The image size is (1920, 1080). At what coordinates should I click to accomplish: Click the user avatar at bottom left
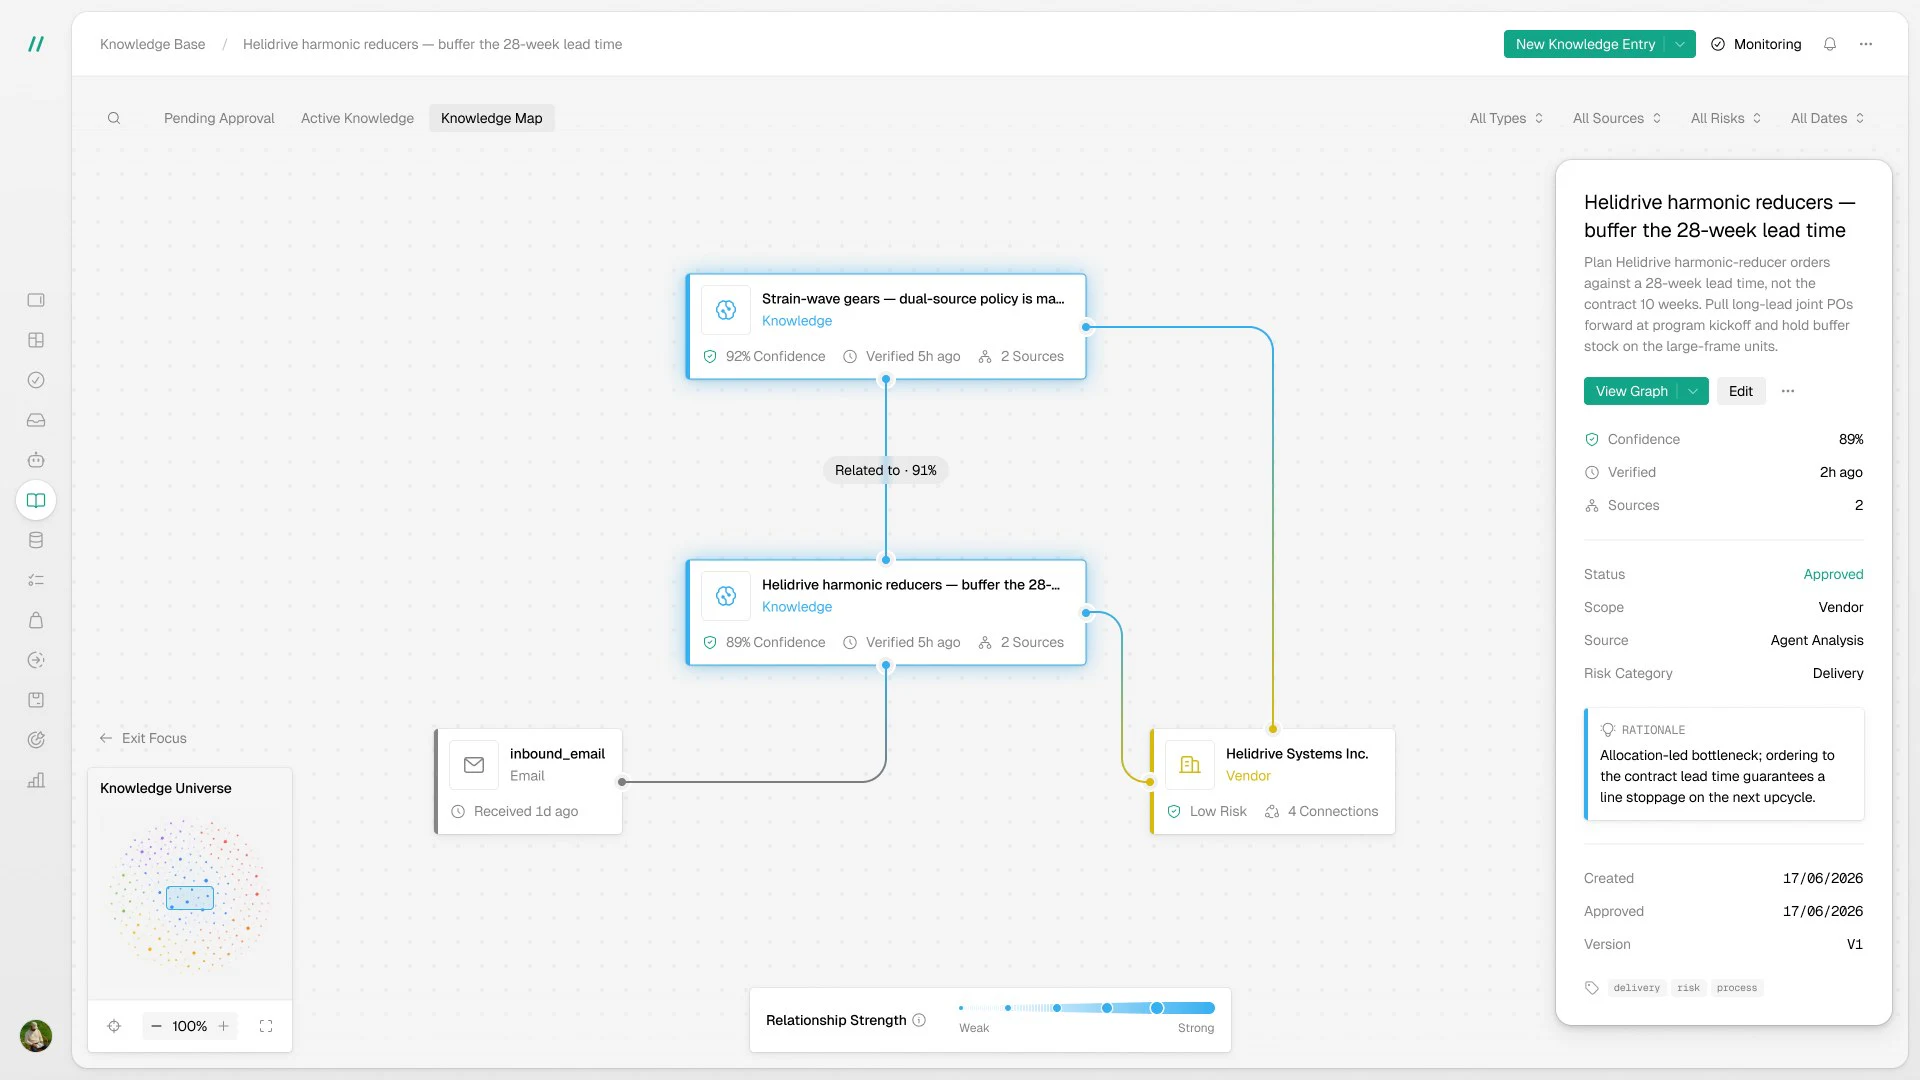point(36,1035)
